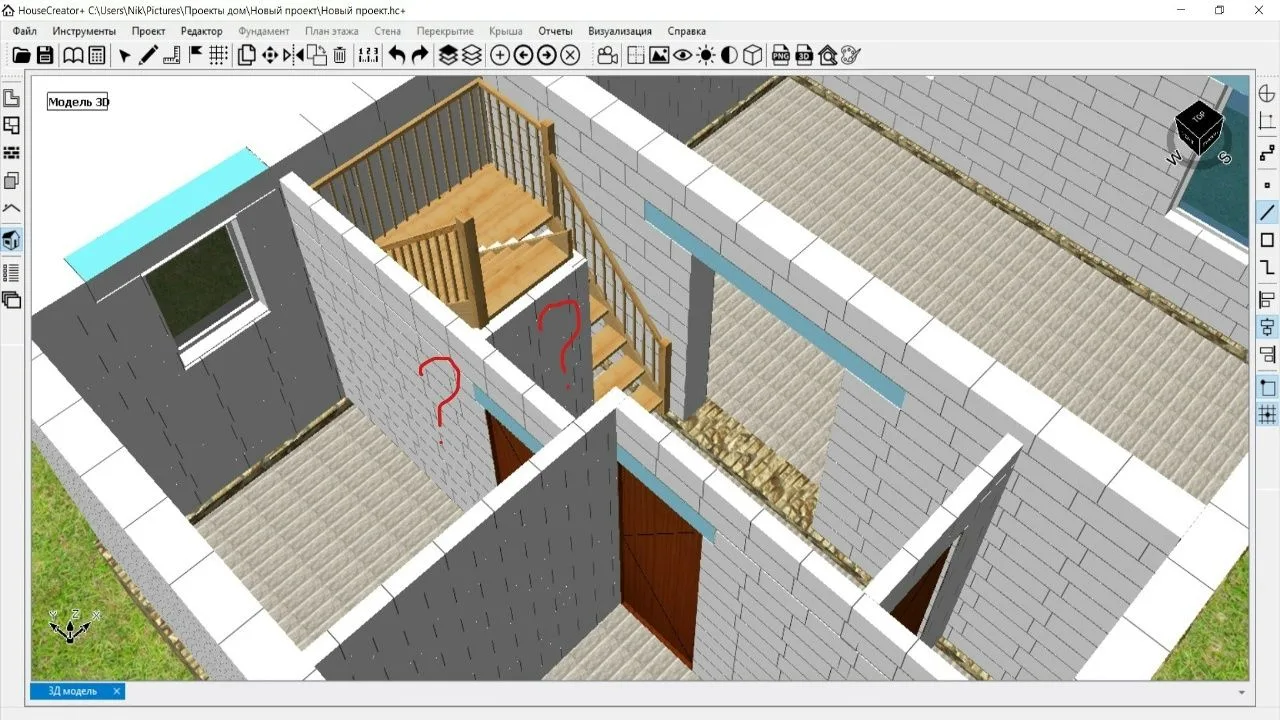Open the calculator tool

pos(97,55)
